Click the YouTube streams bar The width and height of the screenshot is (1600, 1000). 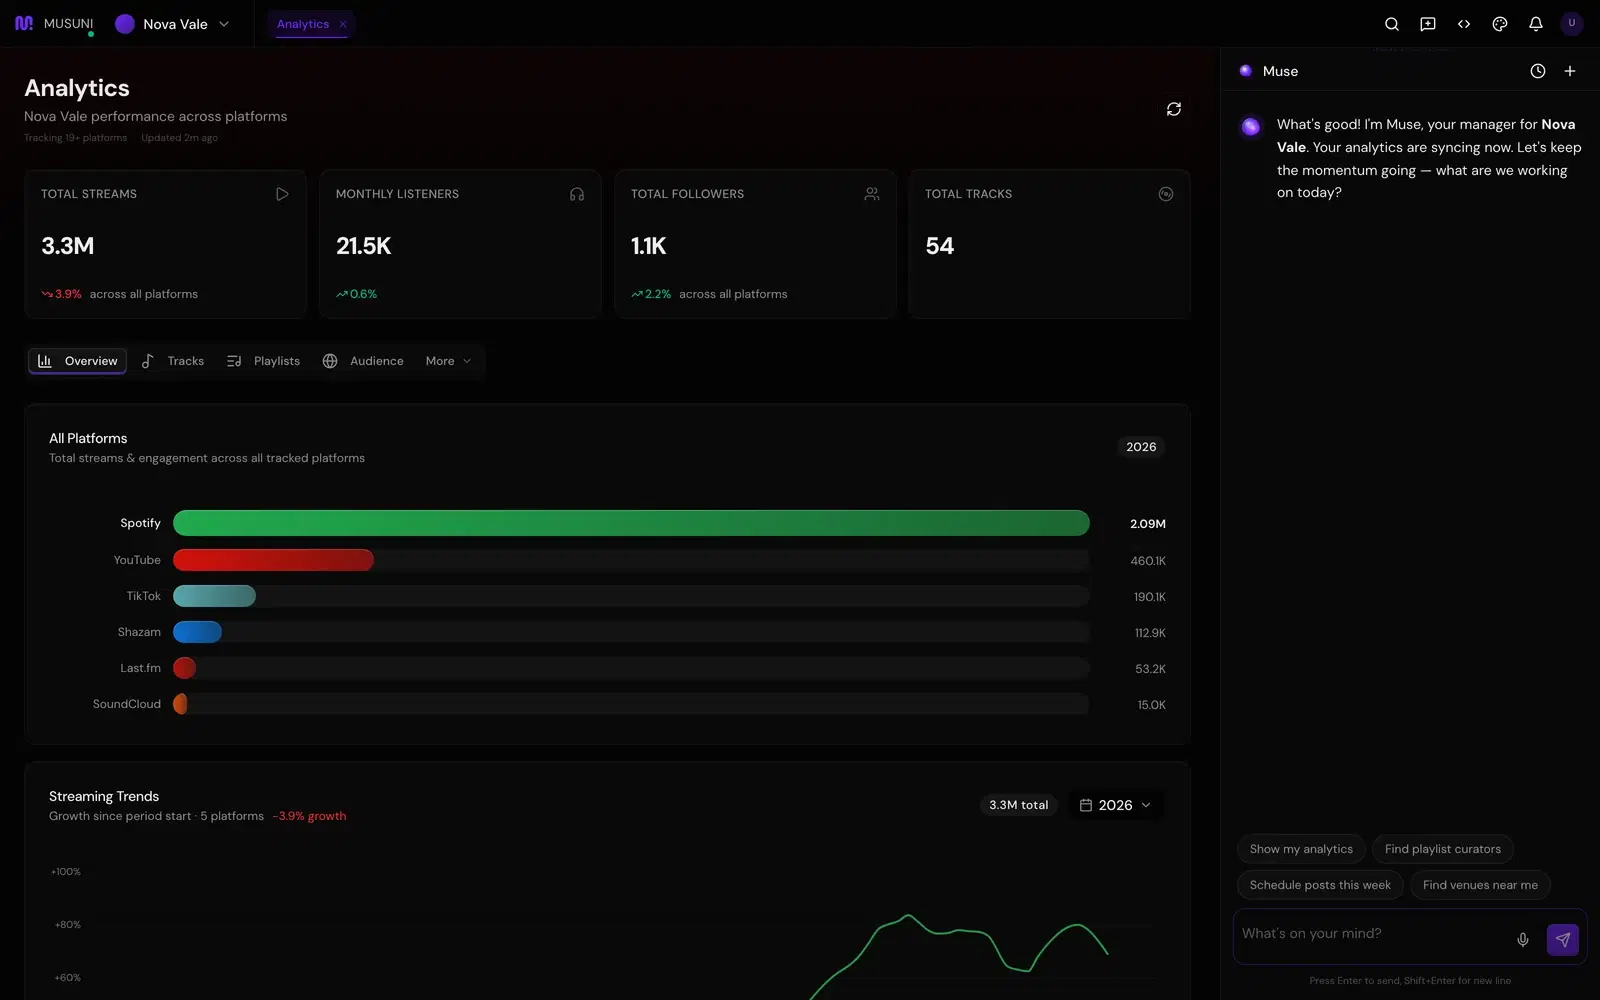[x=273, y=560]
